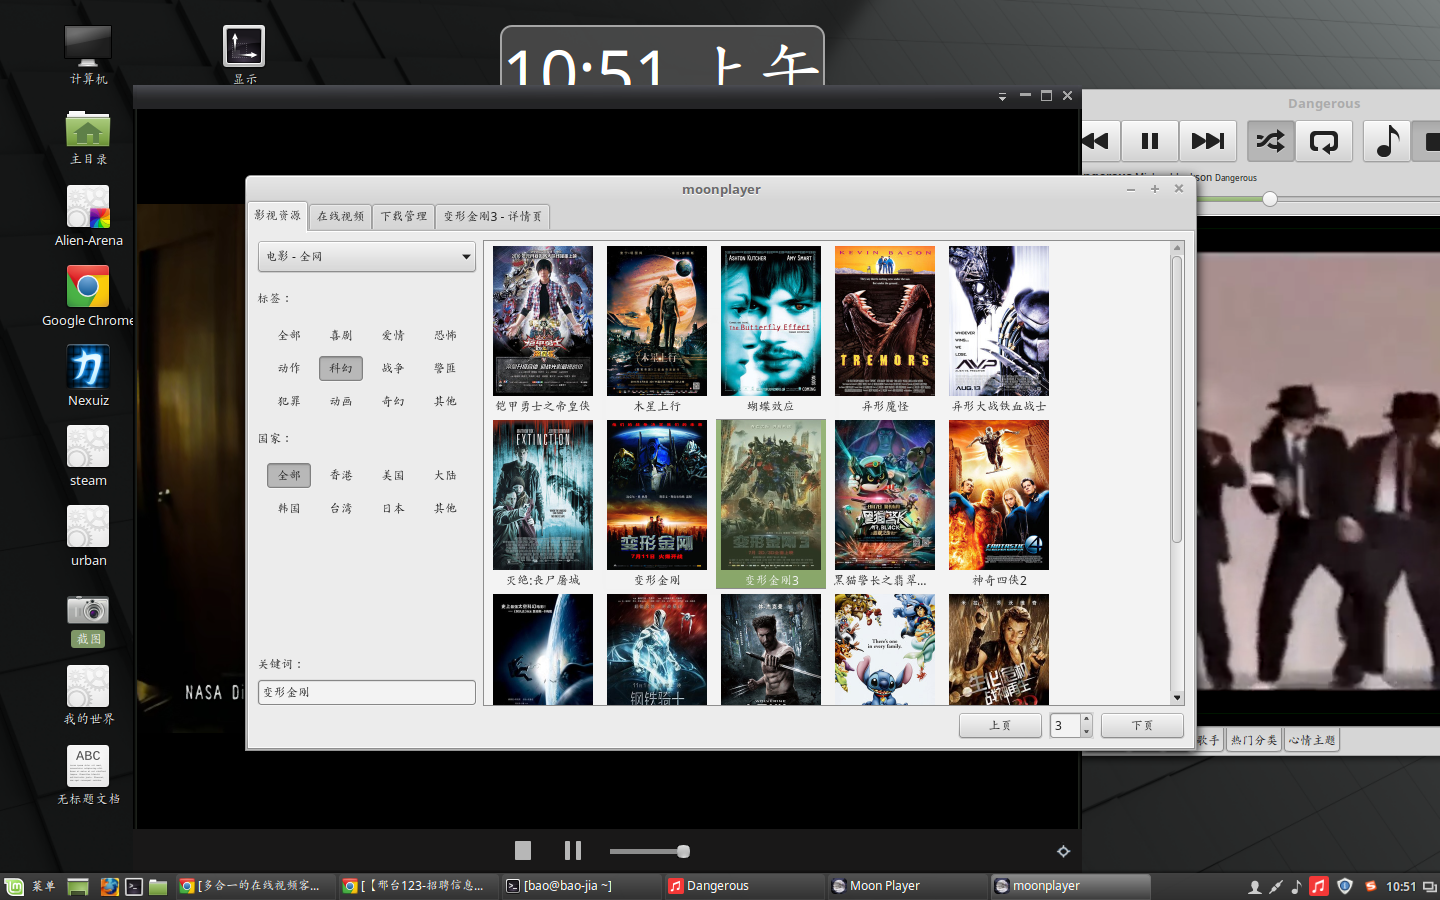Go to next page with 下页 button
Viewport: 1440px width, 900px height.
click(1142, 726)
